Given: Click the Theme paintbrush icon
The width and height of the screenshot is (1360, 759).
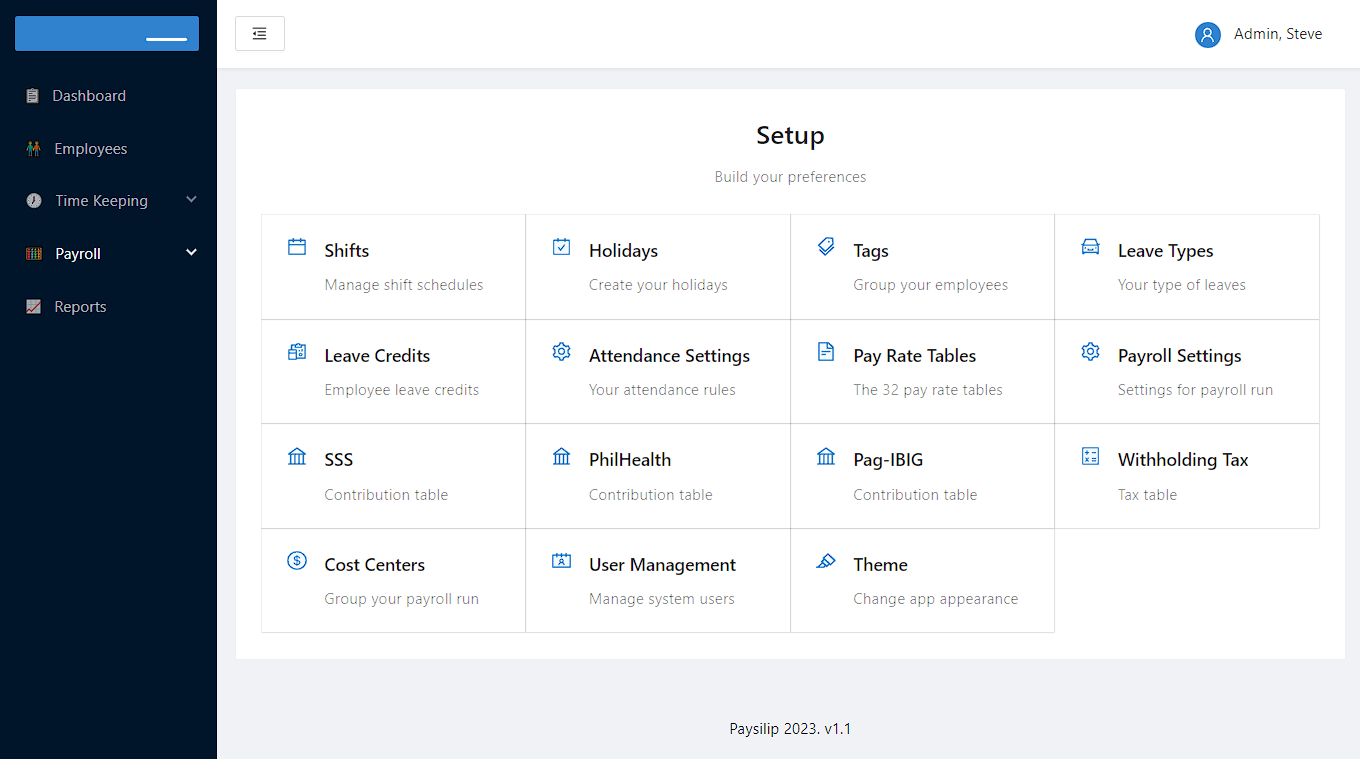Looking at the screenshot, I should click(x=826, y=561).
